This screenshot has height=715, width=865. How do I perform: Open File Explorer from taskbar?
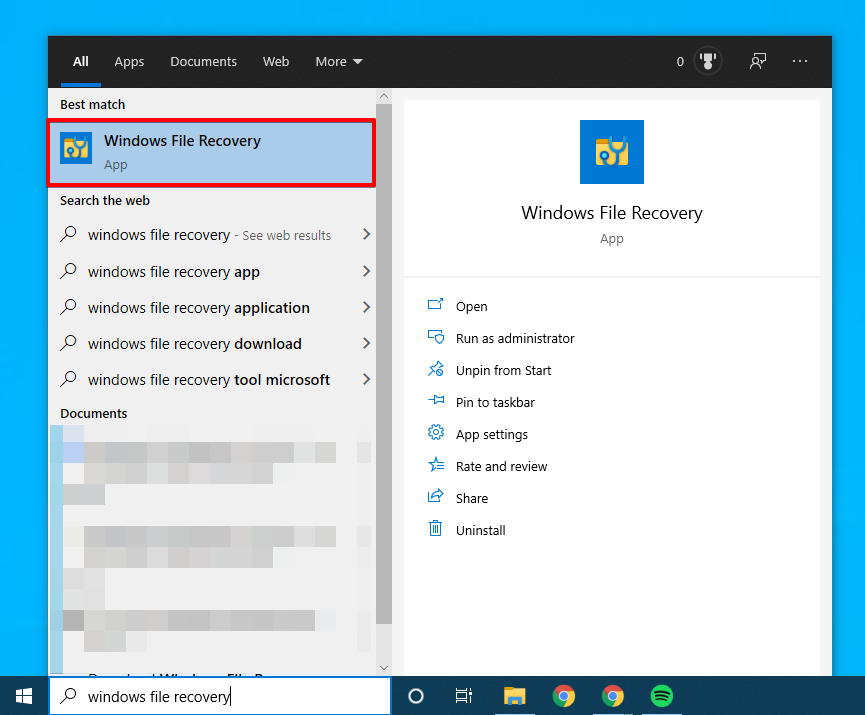click(x=514, y=696)
